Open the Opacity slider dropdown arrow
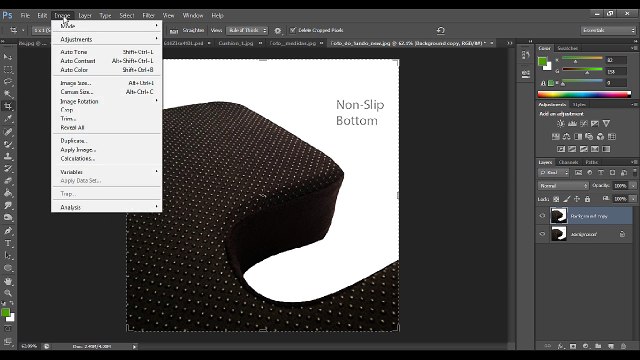This screenshot has height=360, width=640. 633,186
